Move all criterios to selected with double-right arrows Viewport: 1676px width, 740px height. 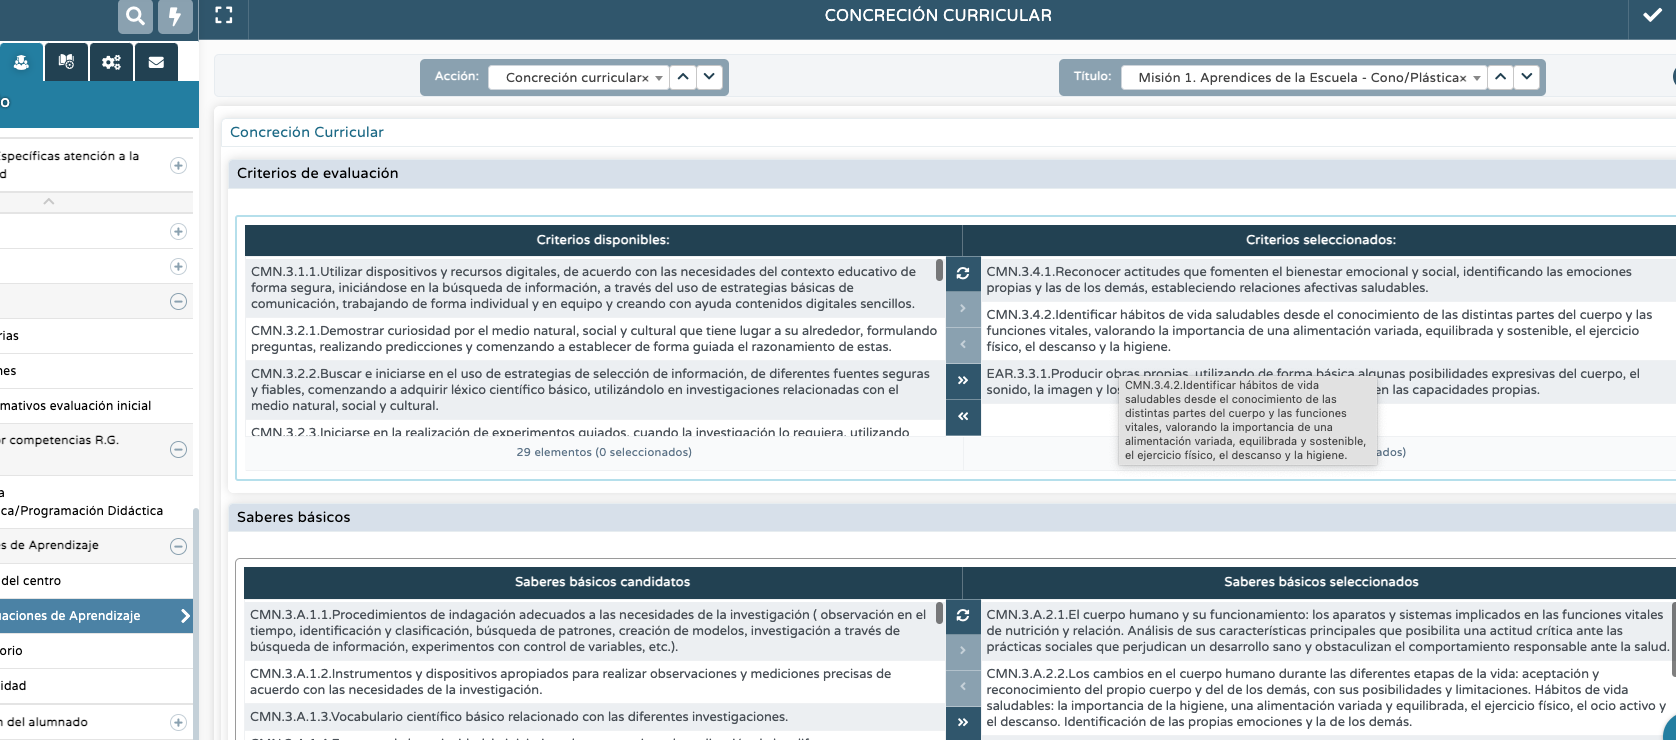coord(963,380)
